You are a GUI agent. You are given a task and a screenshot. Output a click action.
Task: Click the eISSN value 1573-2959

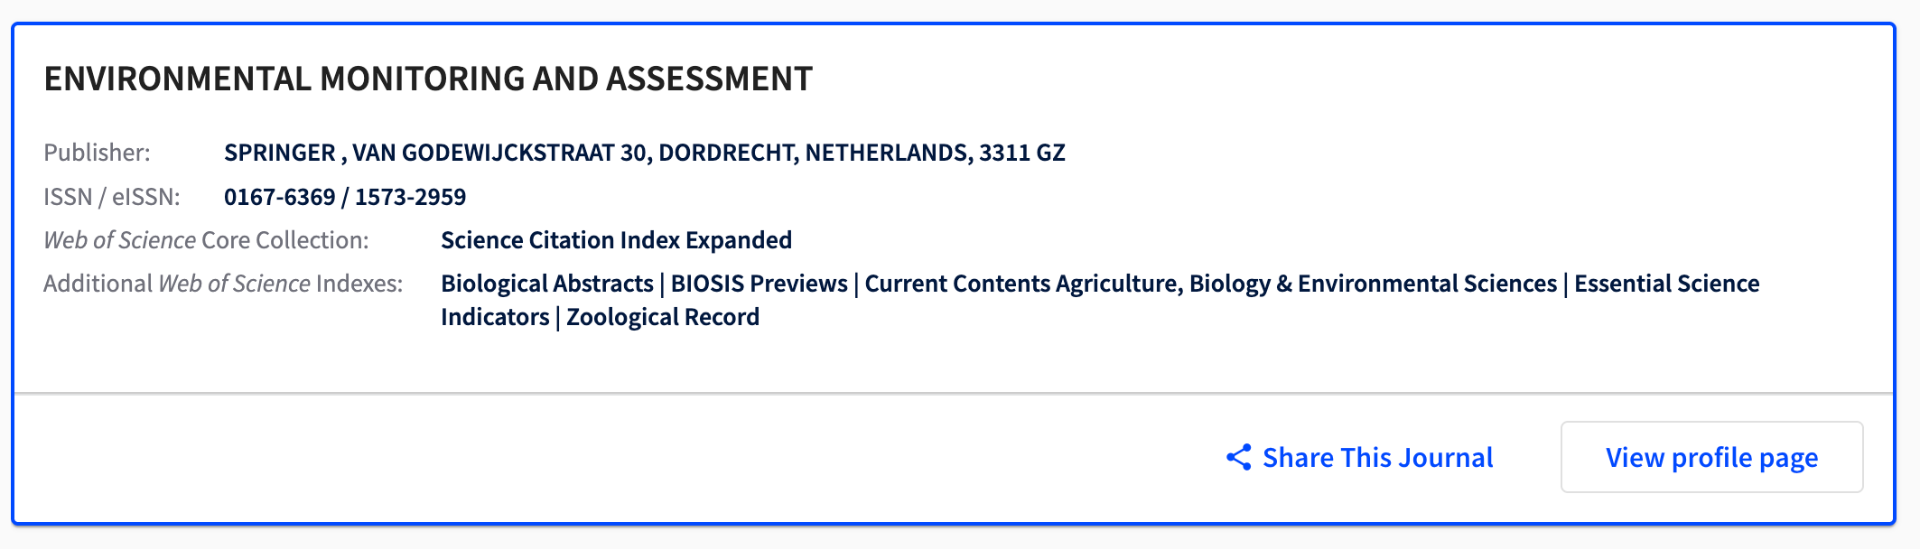tap(410, 197)
